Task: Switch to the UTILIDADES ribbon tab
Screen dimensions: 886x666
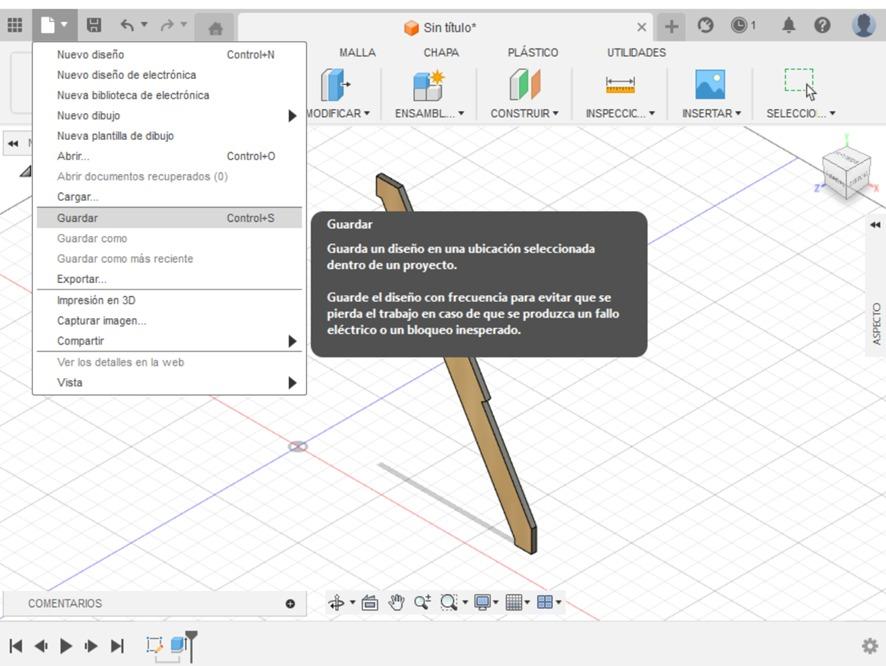Action: coord(636,53)
